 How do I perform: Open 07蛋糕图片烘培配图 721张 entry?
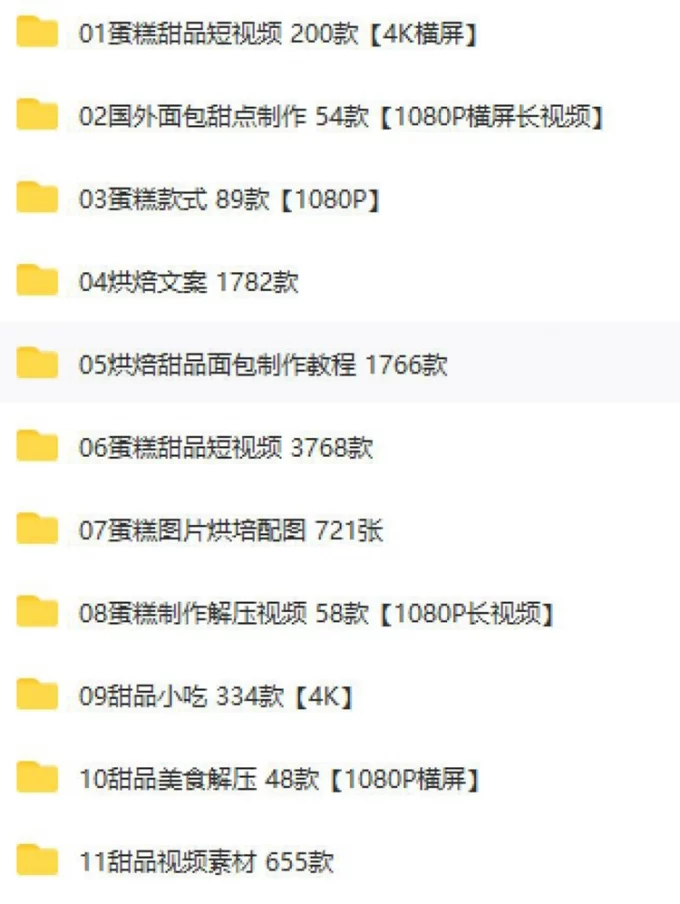point(231,531)
